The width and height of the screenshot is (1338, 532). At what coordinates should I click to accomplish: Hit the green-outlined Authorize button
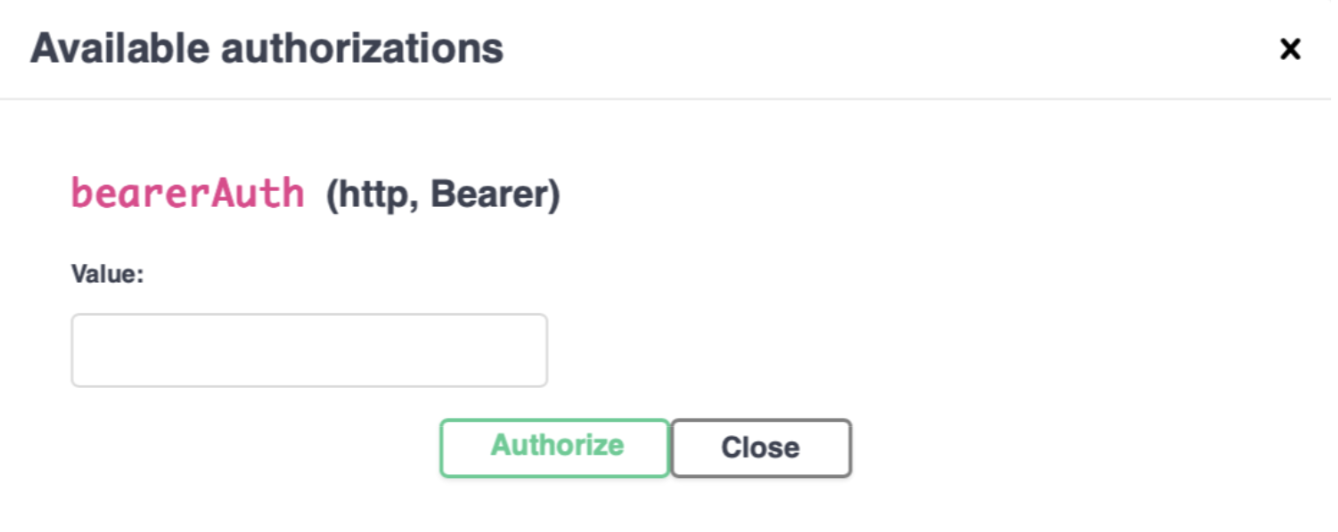pyautogui.click(x=555, y=447)
